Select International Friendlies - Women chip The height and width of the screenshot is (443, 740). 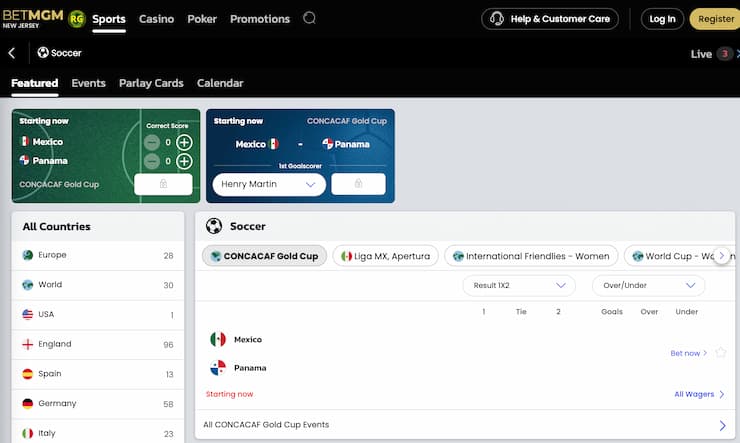tap(531, 256)
